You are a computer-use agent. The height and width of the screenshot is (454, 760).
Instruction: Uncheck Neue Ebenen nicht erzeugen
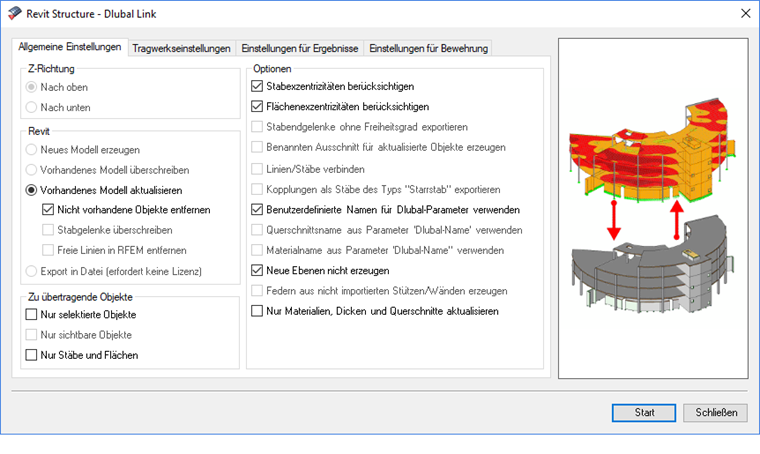coord(257,271)
